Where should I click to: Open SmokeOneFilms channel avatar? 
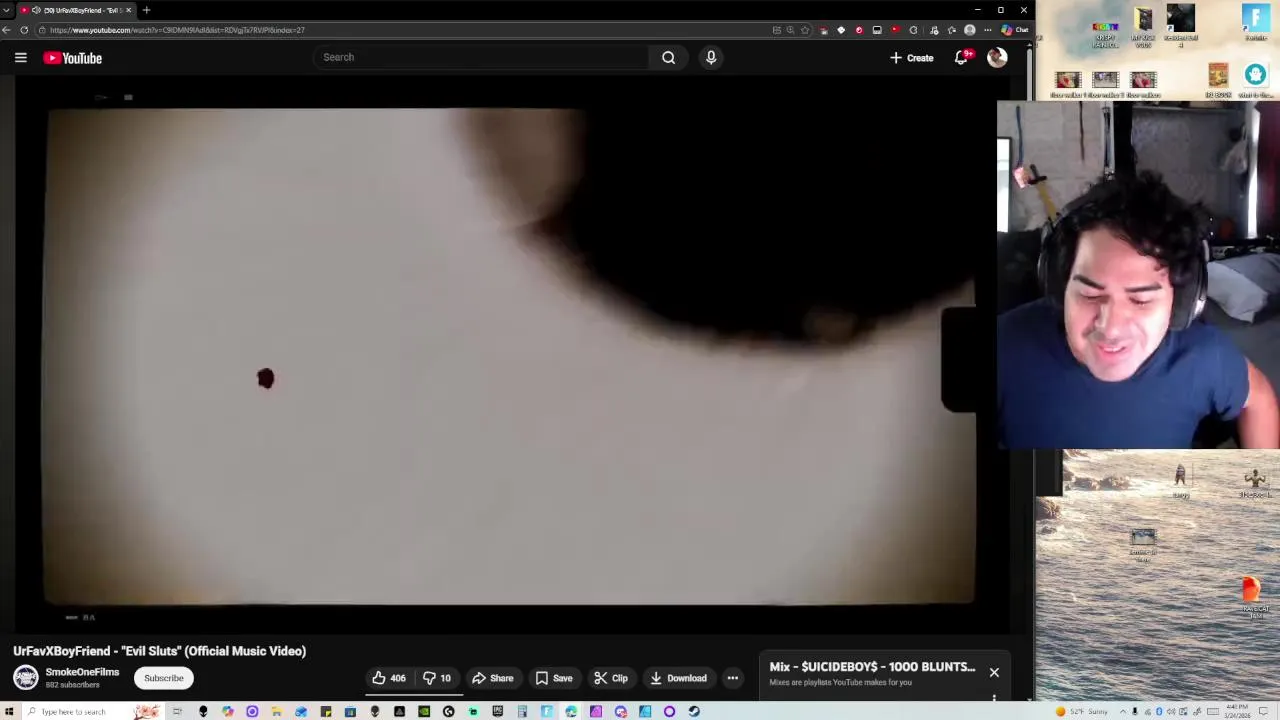tap(26, 678)
